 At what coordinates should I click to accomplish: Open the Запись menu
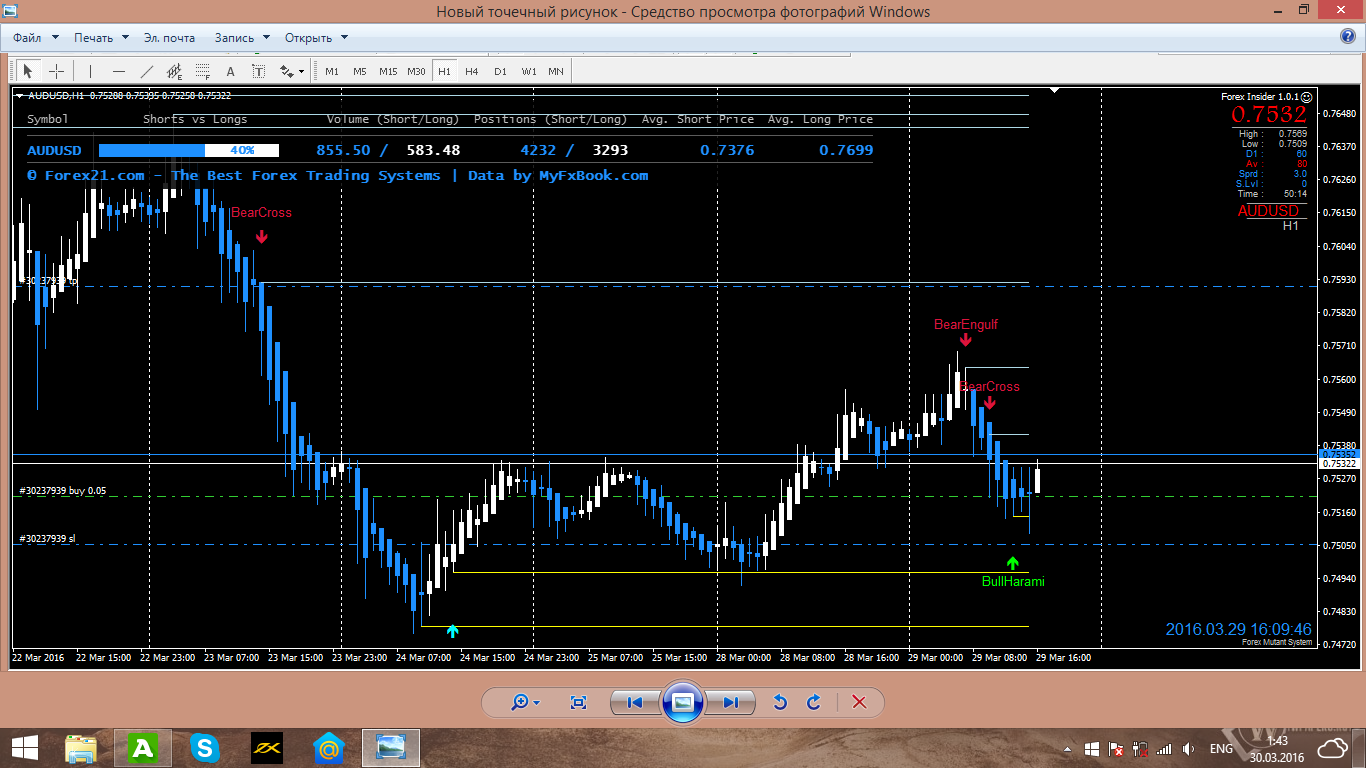241,38
